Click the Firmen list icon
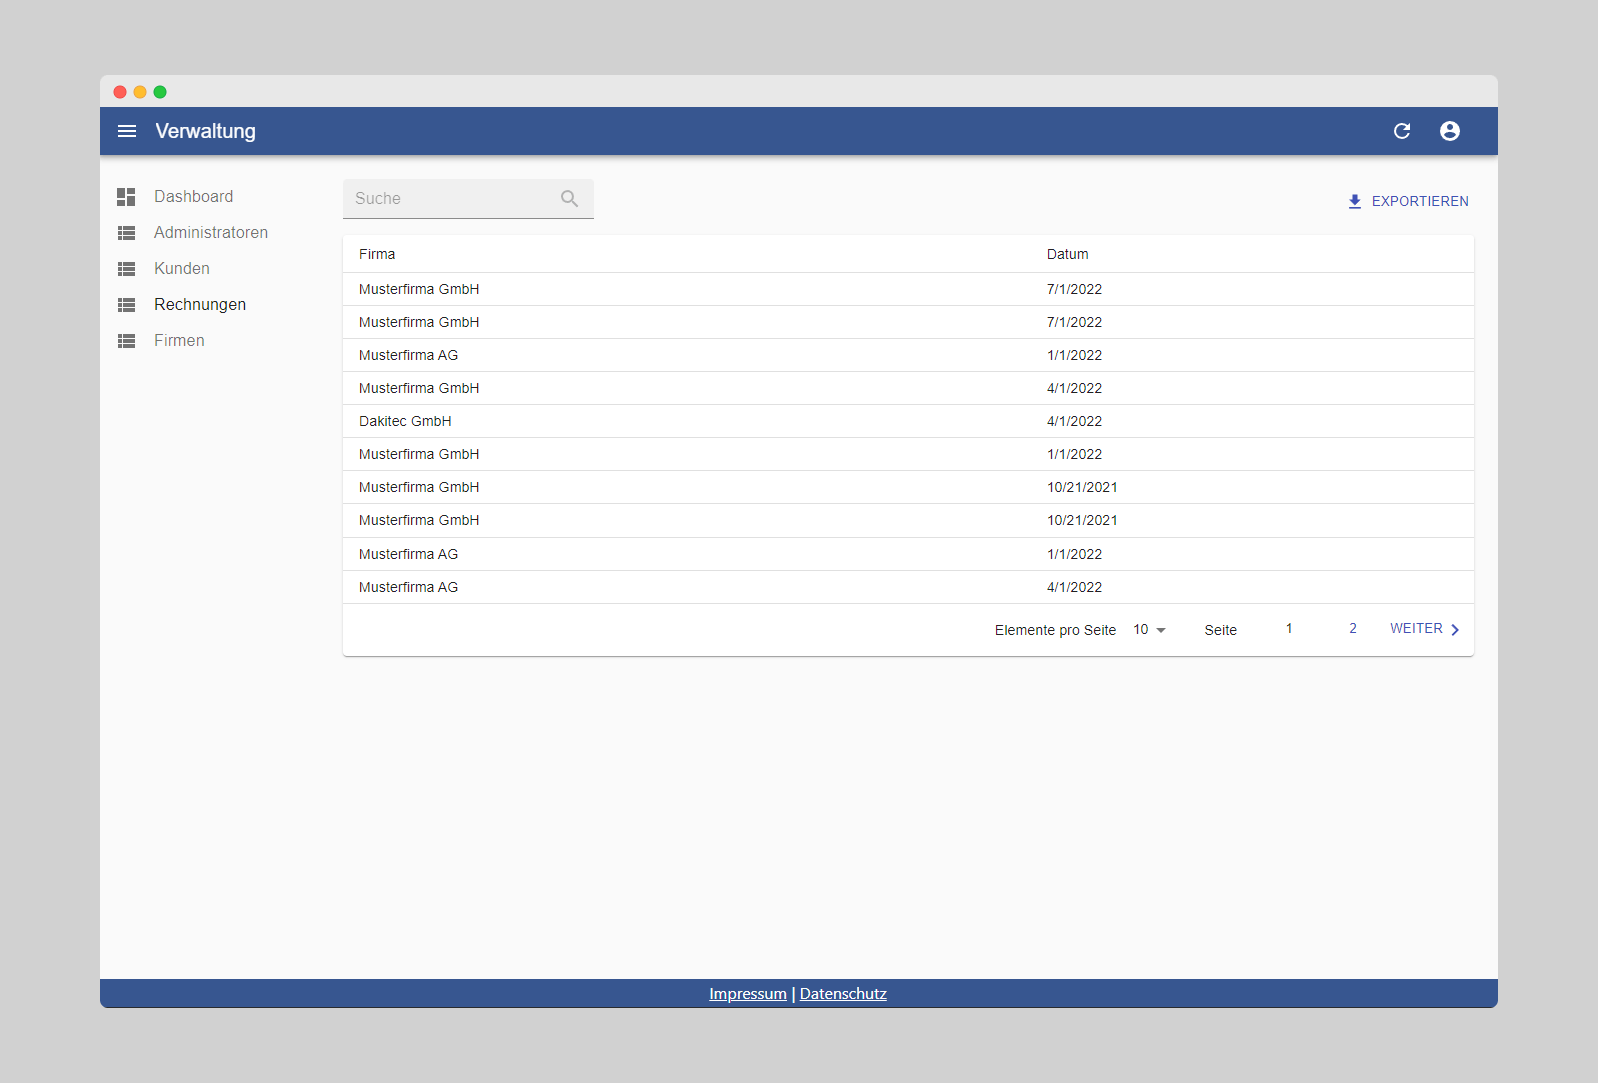 tap(126, 341)
